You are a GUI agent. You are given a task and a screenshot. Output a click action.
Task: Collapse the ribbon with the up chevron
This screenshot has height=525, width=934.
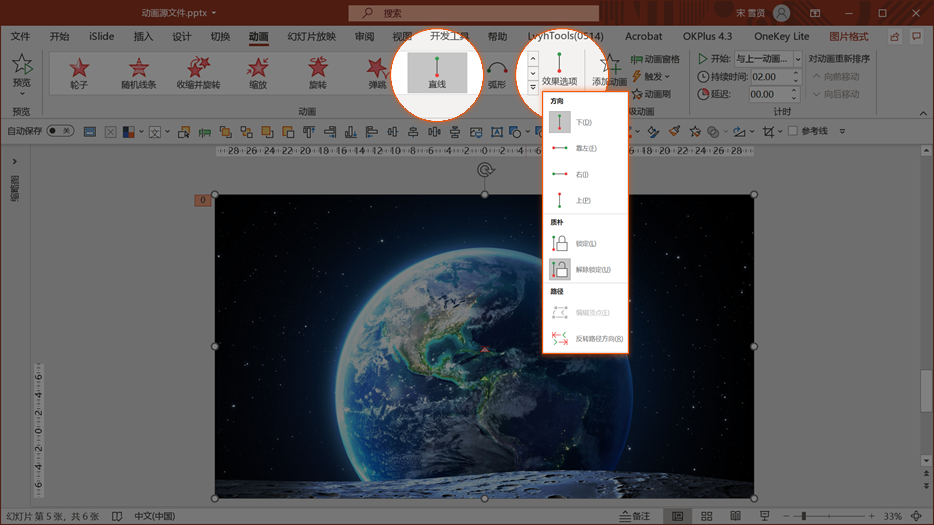point(923,113)
